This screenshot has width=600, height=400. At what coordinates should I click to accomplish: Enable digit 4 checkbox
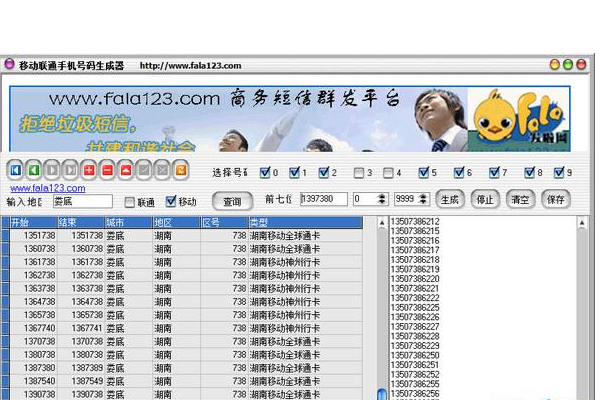[x=388, y=173]
